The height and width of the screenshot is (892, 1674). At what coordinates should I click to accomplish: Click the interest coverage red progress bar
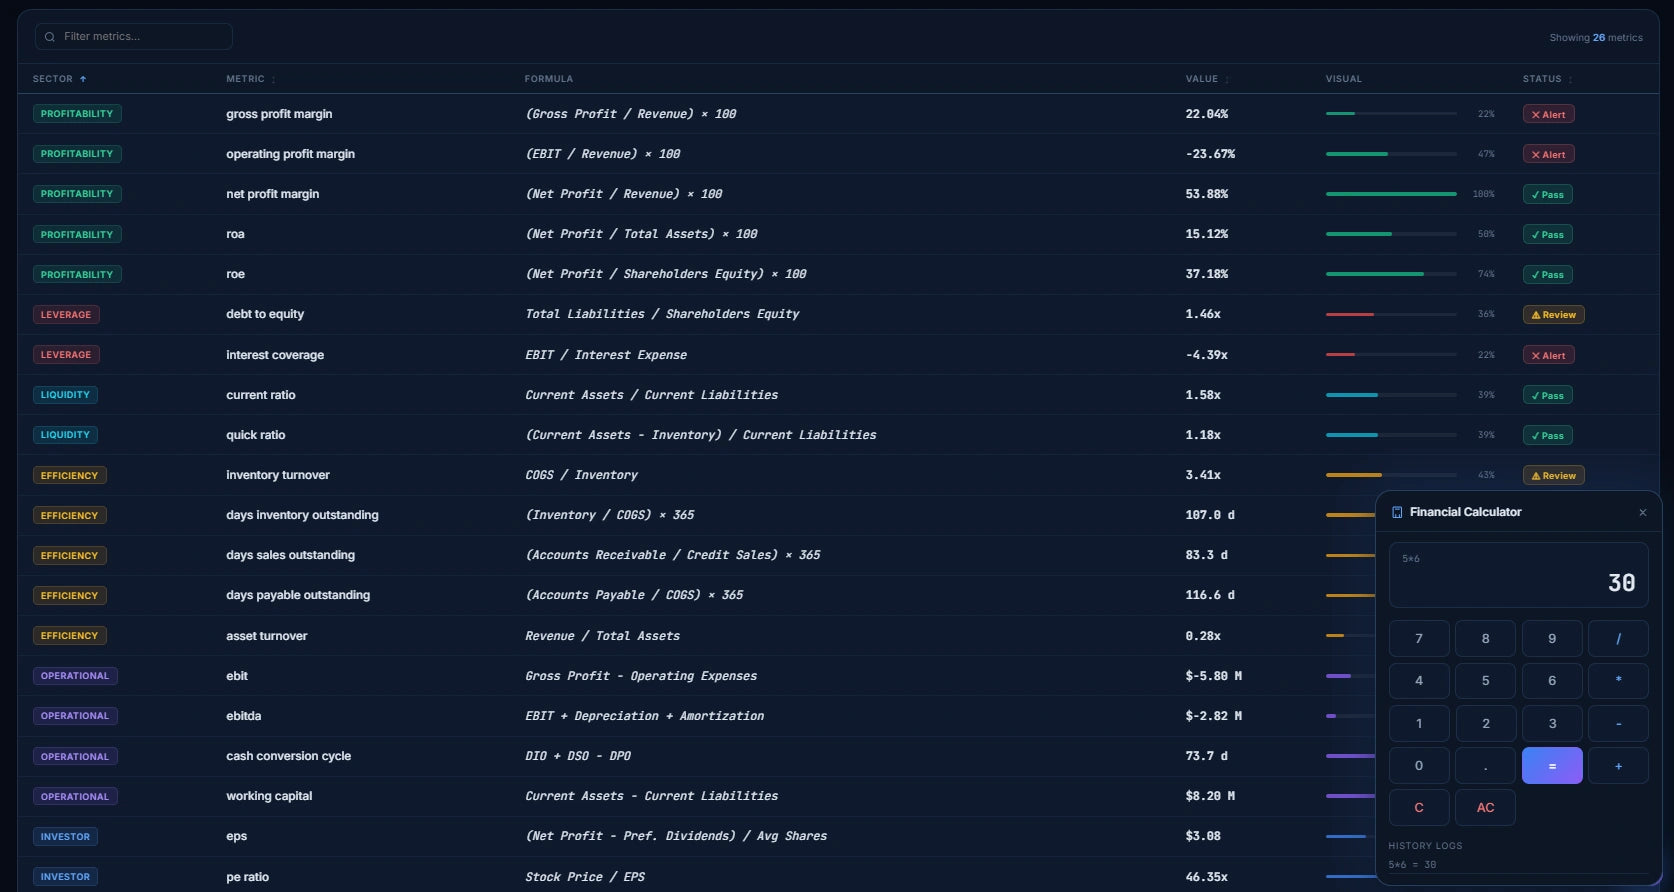(x=1390, y=355)
